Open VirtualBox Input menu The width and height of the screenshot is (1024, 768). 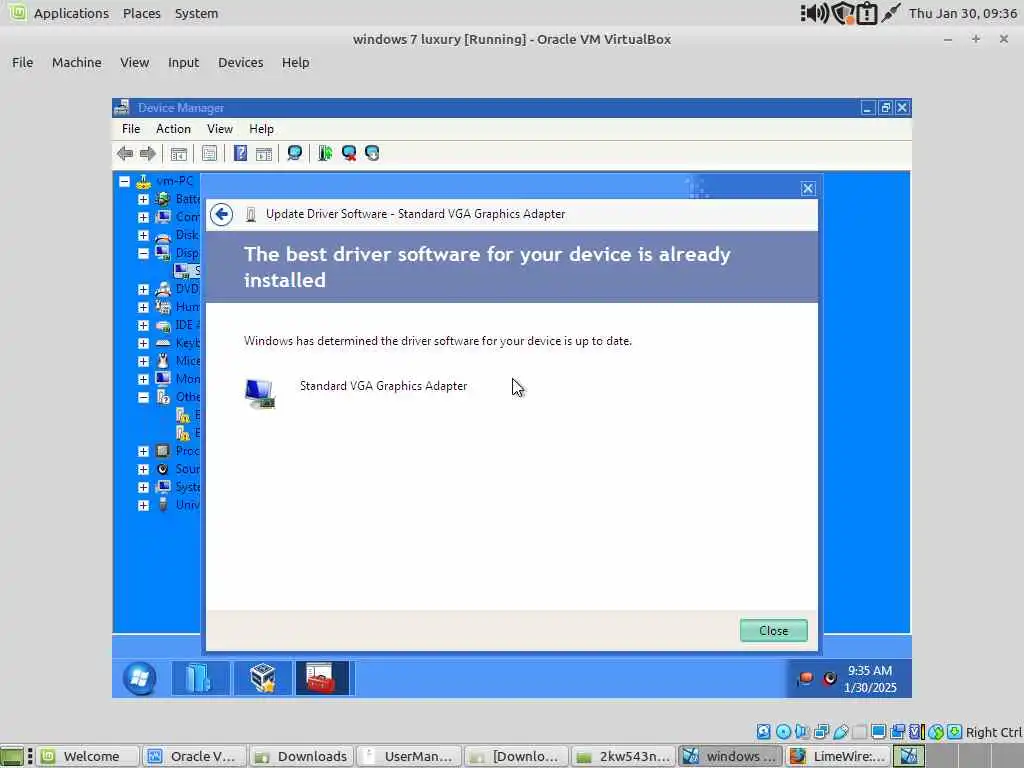tap(183, 62)
